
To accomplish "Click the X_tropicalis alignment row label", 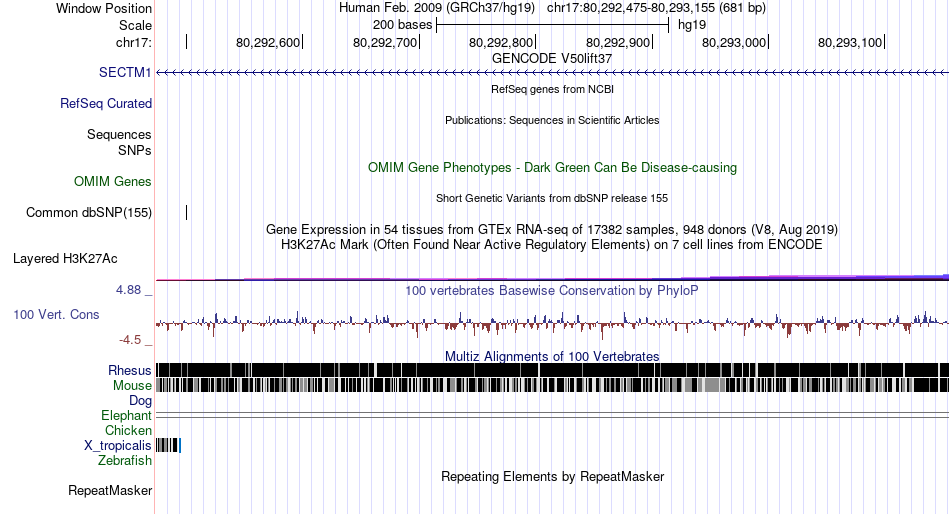I will tap(118, 446).
